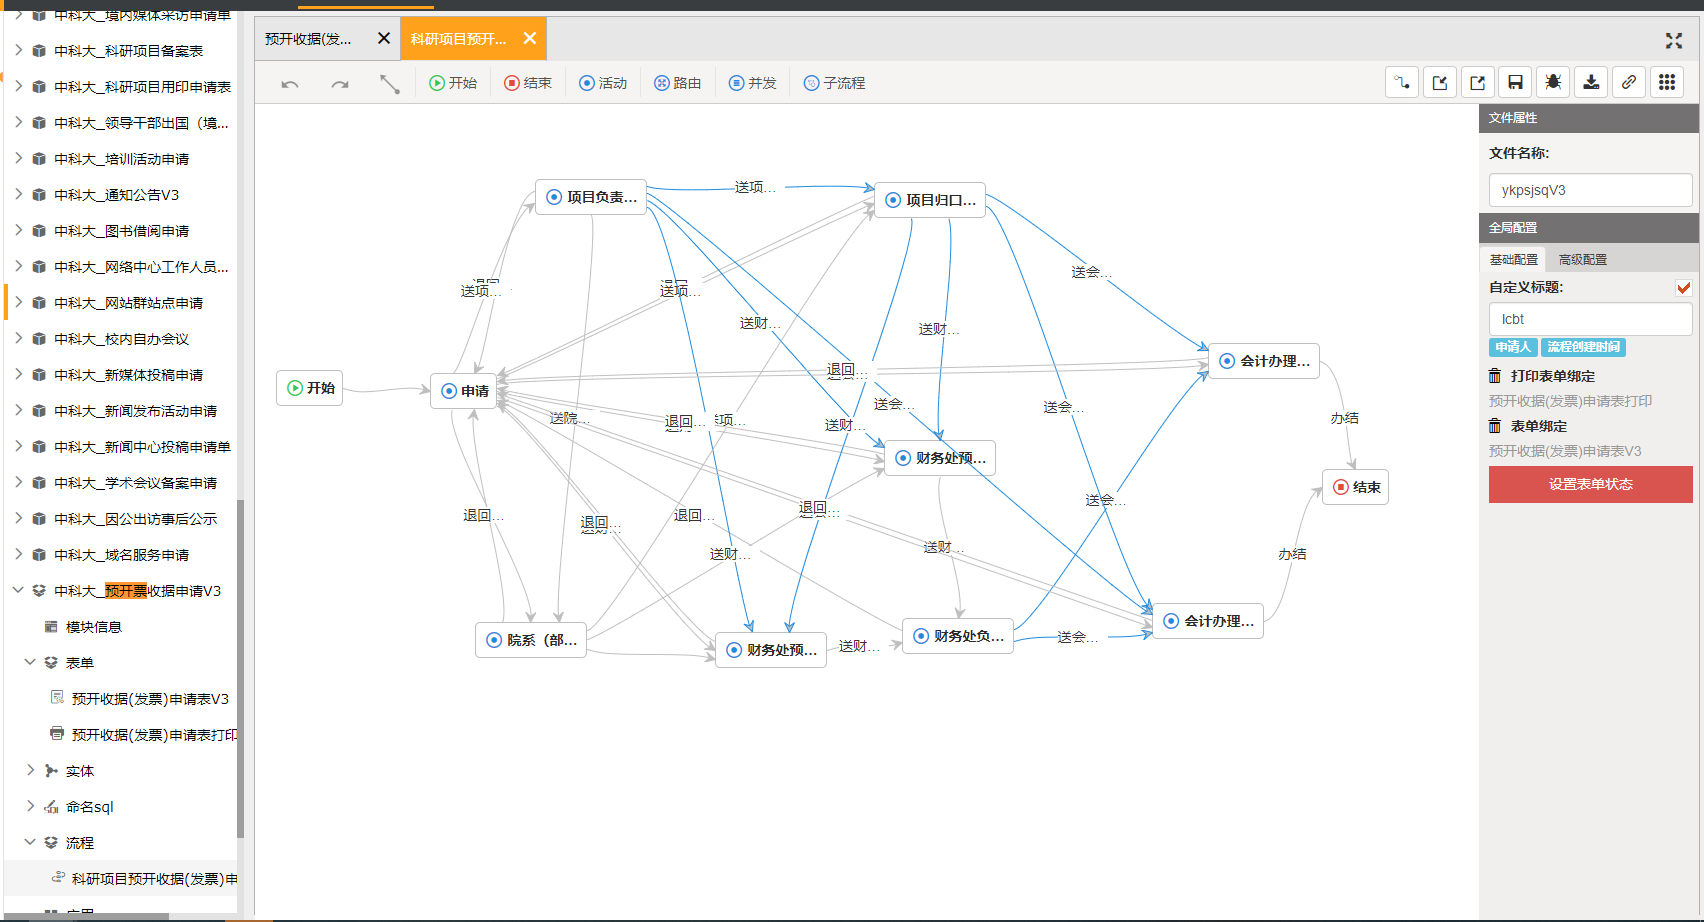Expand the 实体 tree folder
Viewport: 1704px width, 922px height.
pyautogui.click(x=30, y=771)
